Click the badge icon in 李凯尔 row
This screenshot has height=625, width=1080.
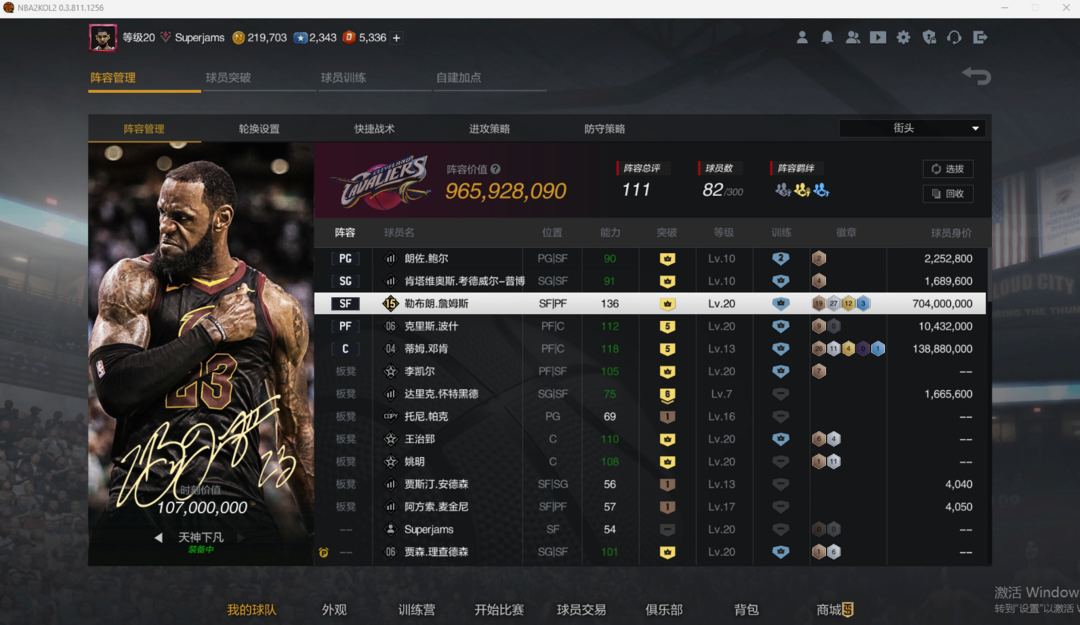tap(819, 371)
